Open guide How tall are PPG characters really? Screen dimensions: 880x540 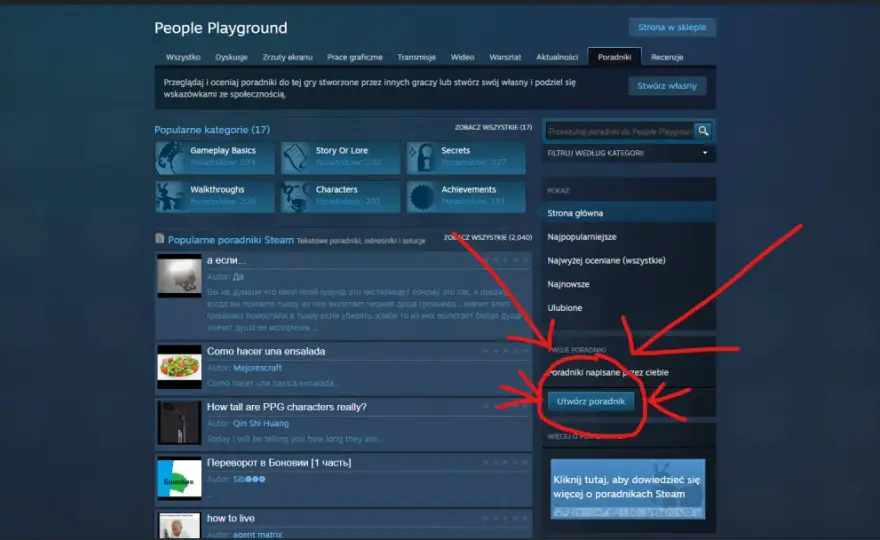(x=286, y=407)
